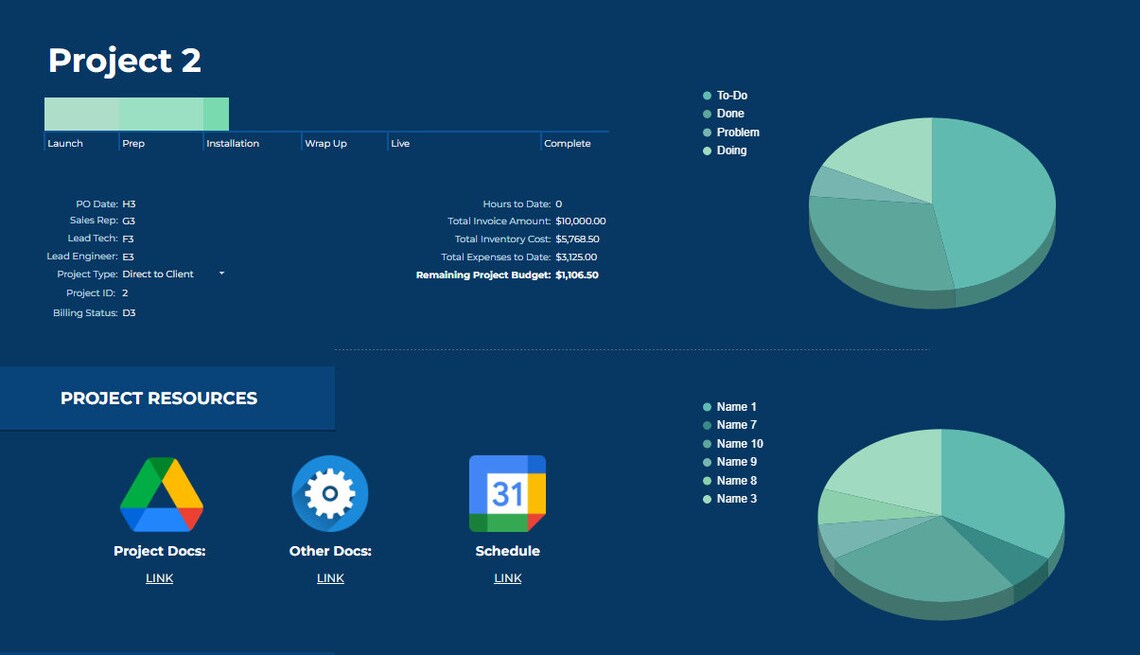Click the Name 10 legend dot
The height and width of the screenshot is (655, 1140).
tap(706, 443)
